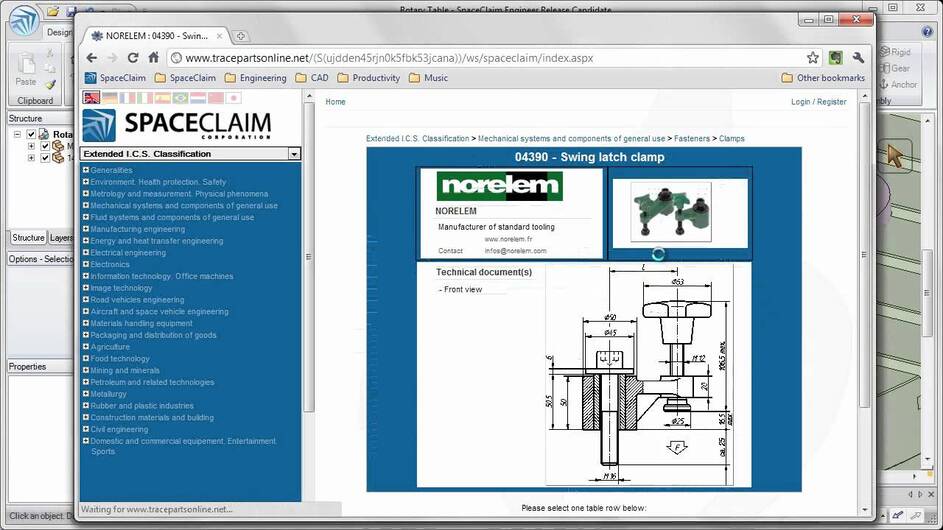Expand the Road vehicles engineering category
The width and height of the screenshot is (943, 530).
[85, 299]
